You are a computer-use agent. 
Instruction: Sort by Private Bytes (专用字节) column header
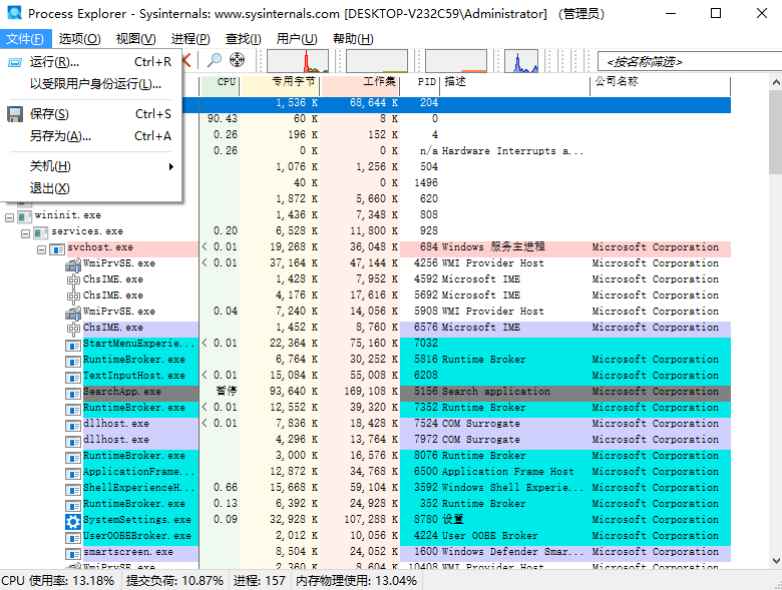point(280,82)
